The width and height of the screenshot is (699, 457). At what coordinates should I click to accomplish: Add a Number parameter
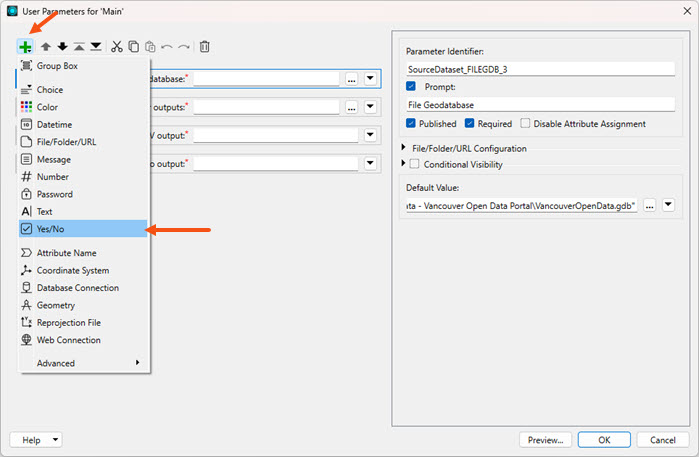coord(82,177)
